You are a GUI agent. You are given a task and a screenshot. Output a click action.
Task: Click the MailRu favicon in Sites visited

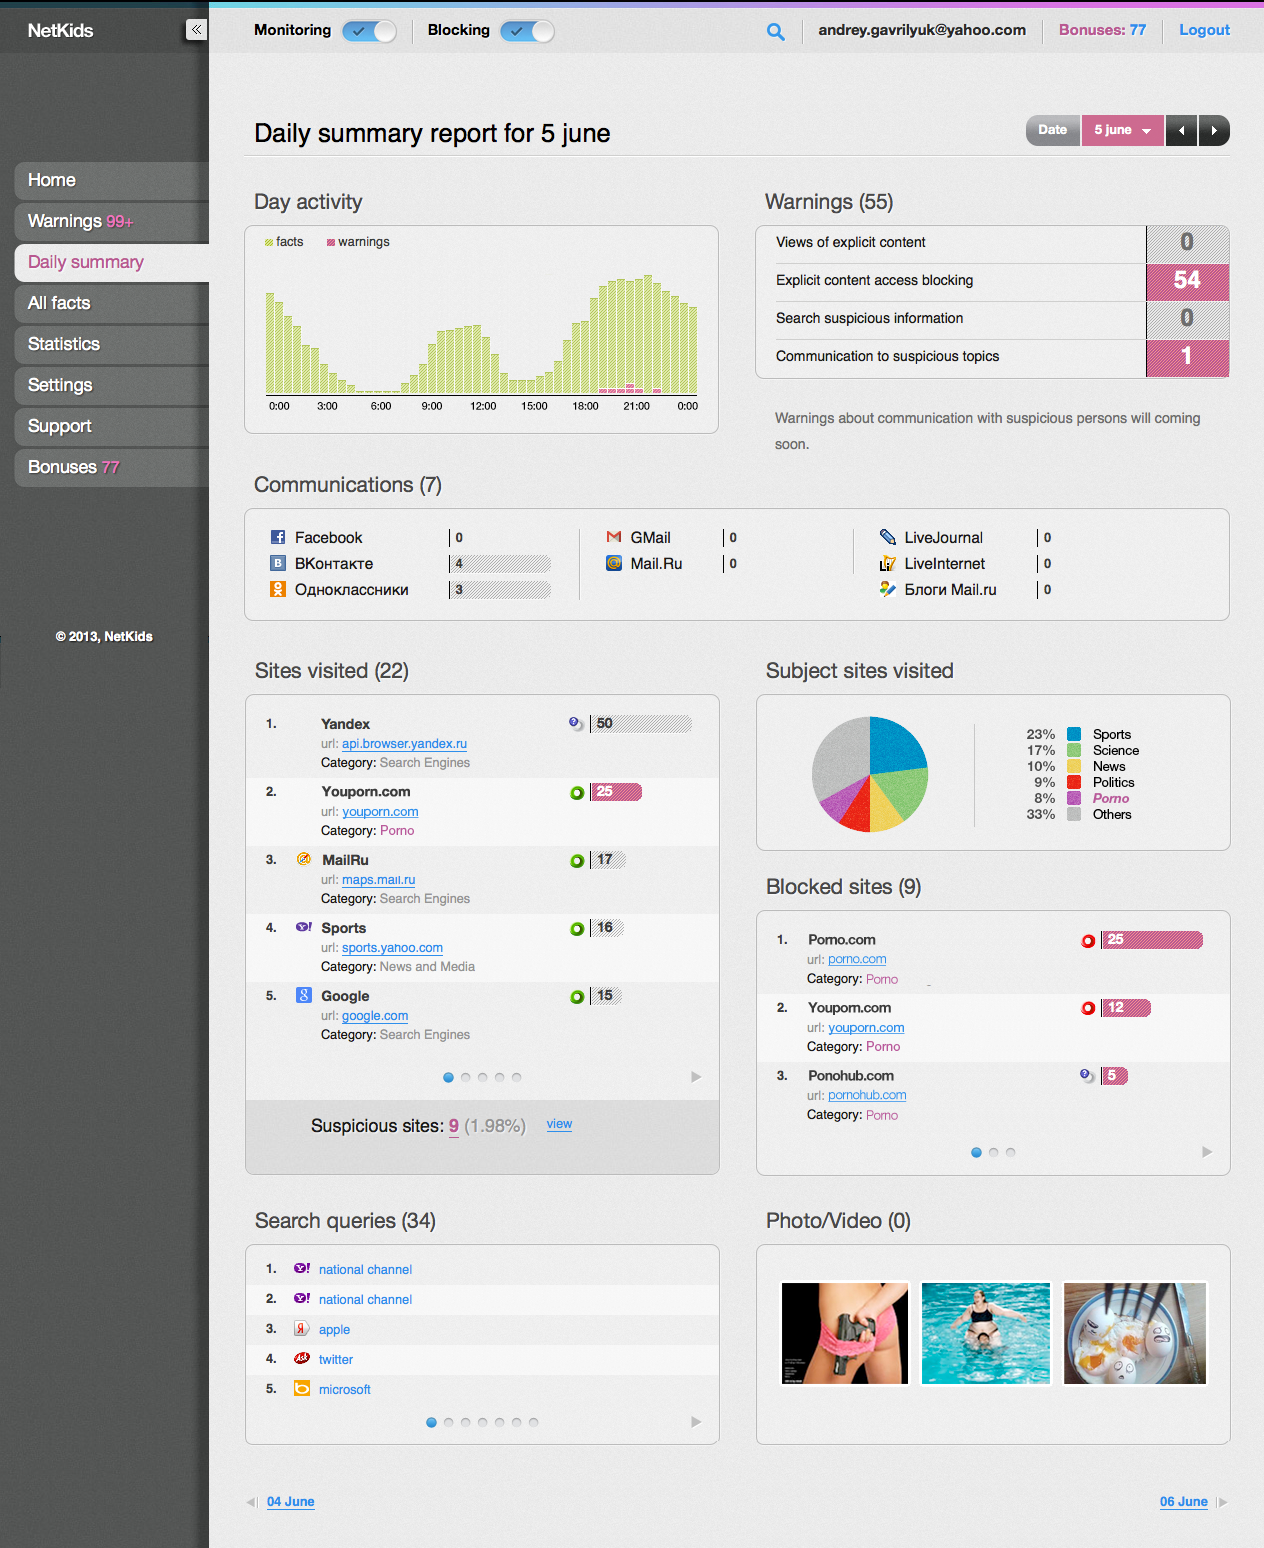click(x=303, y=859)
